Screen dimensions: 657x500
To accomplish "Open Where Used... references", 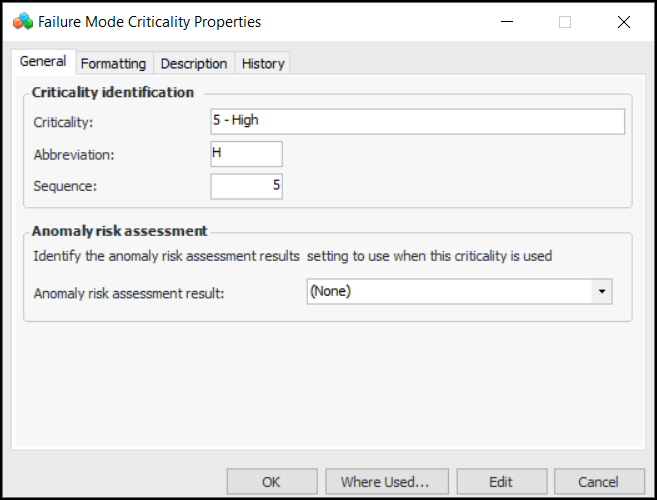I will coord(385,482).
